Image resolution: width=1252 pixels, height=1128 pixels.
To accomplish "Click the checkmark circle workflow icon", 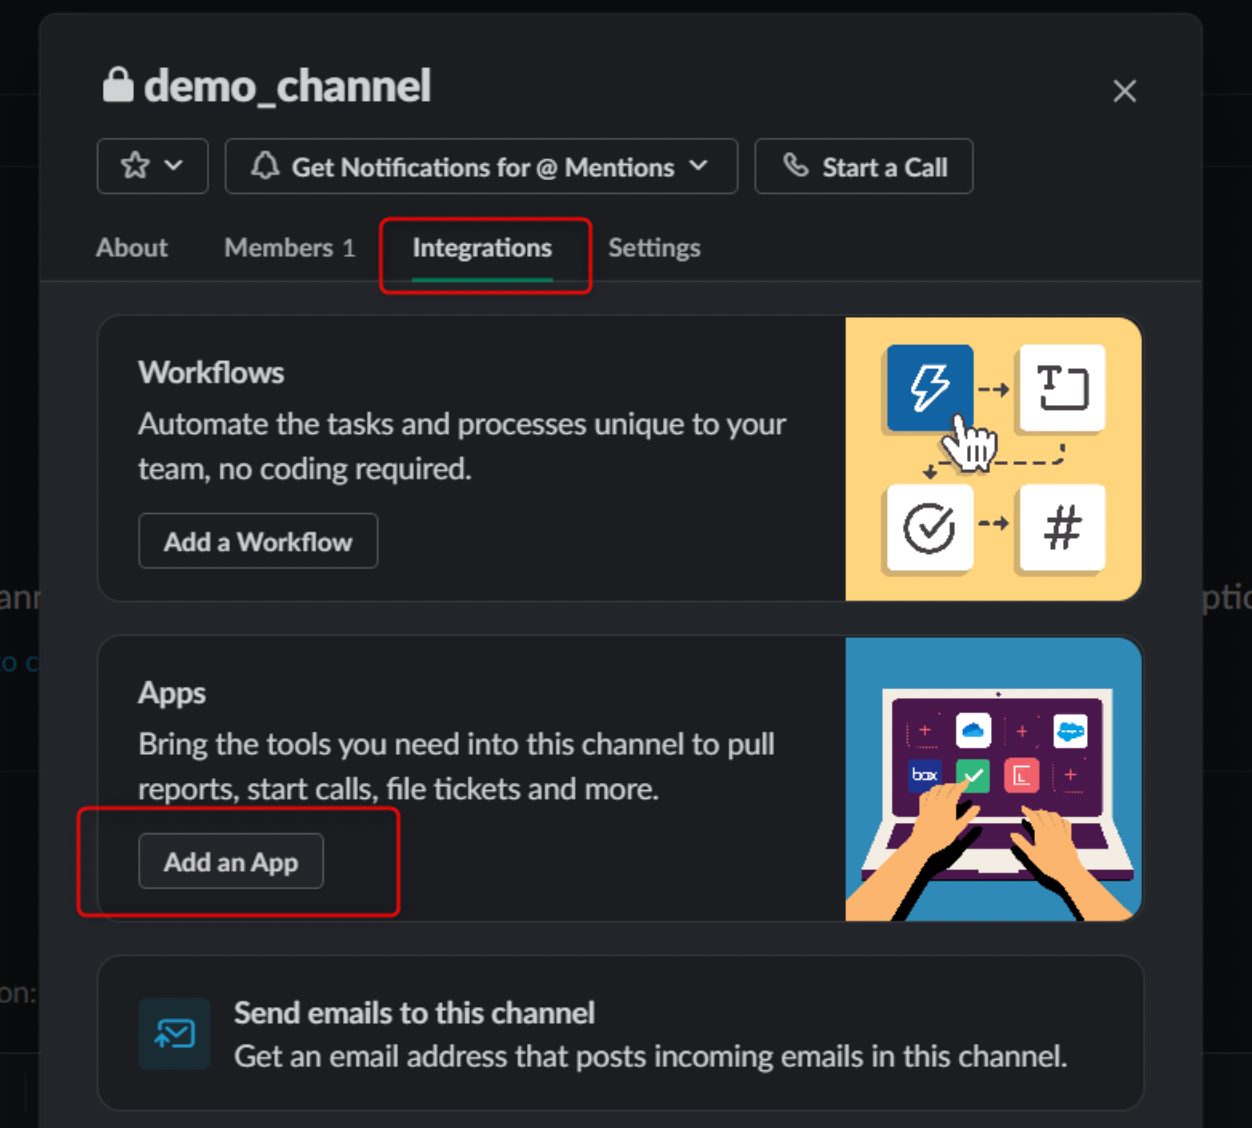I will coord(929,527).
